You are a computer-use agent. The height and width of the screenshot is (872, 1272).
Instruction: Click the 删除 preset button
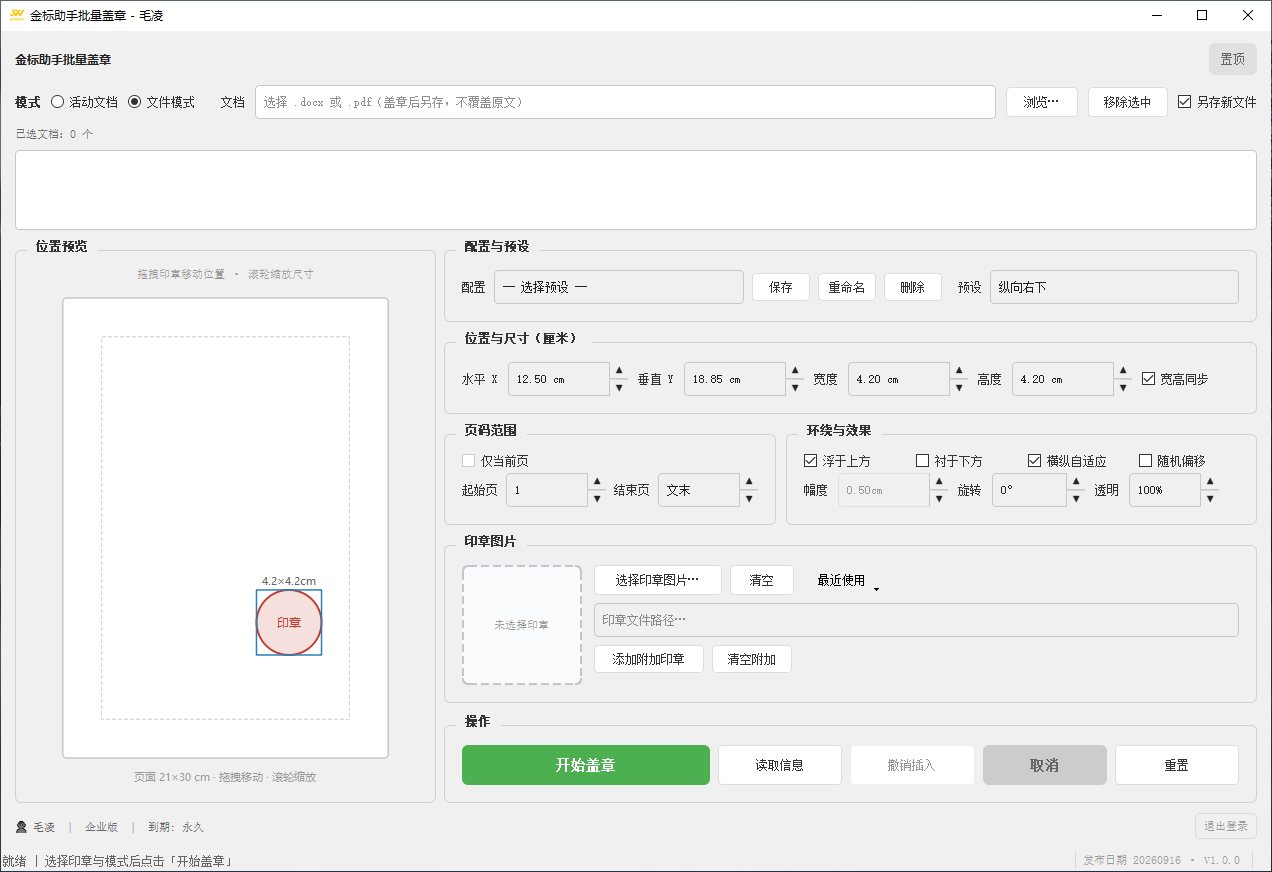pyautogui.click(x=913, y=287)
